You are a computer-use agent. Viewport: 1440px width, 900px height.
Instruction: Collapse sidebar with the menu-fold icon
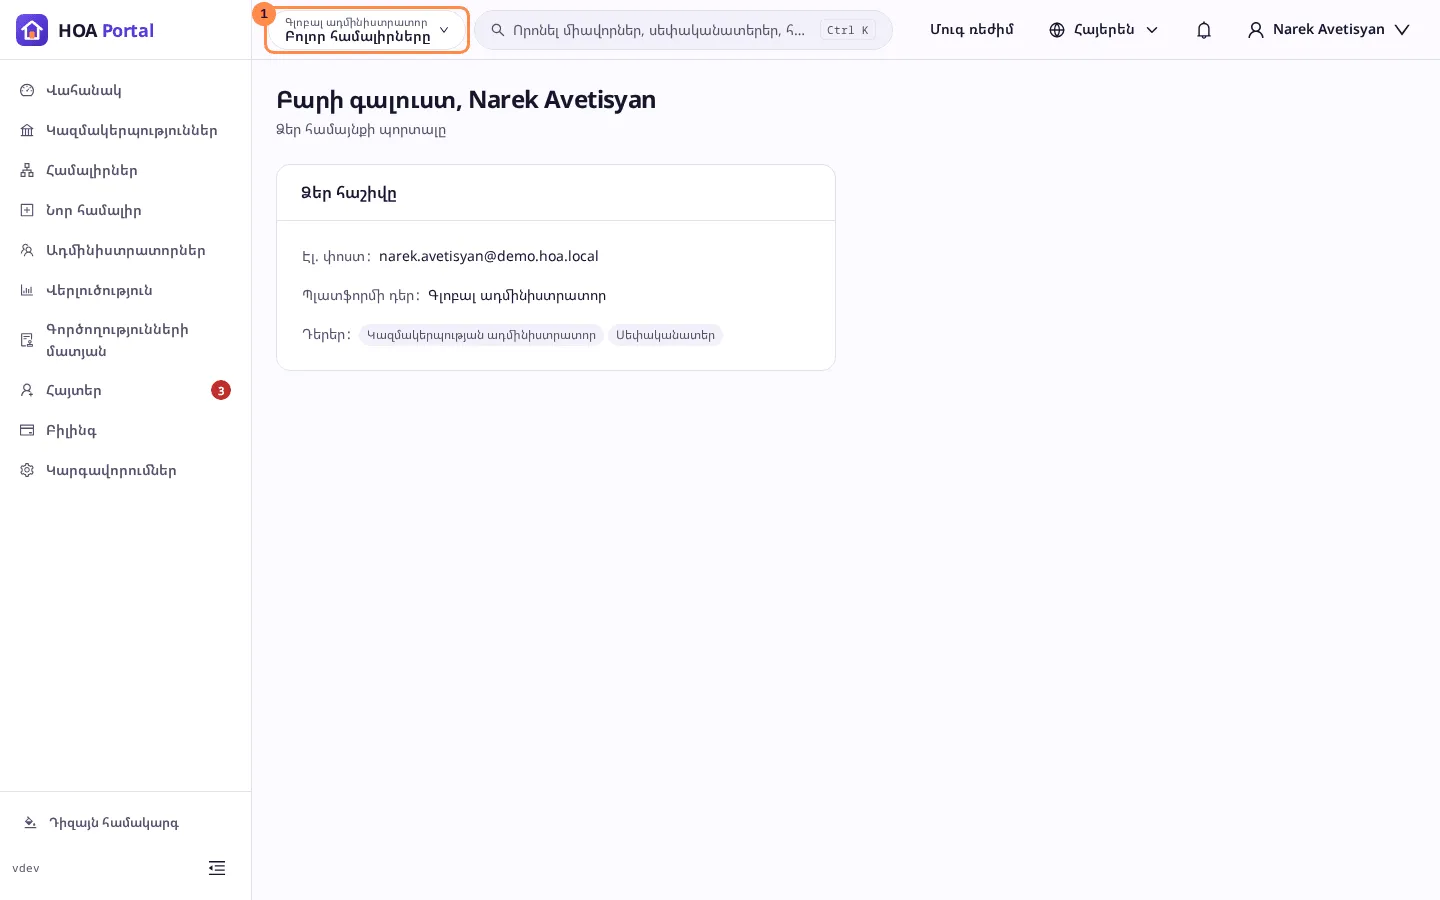217,868
